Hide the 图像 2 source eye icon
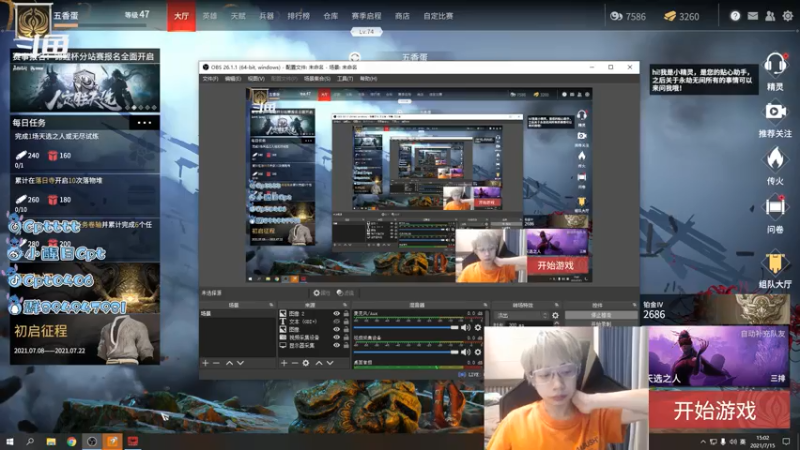The width and height of the screenshot is (800, 450). click(x=336, y=314)
